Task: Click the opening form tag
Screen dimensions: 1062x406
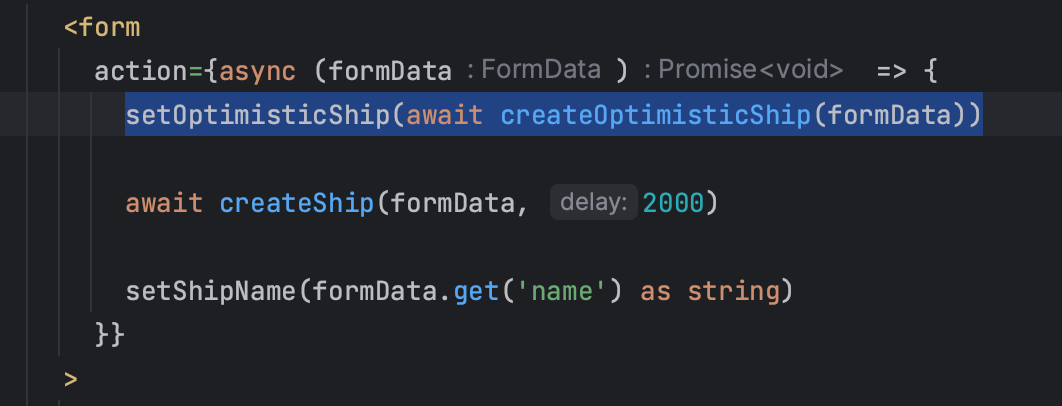Action: (x=102, y=28)
